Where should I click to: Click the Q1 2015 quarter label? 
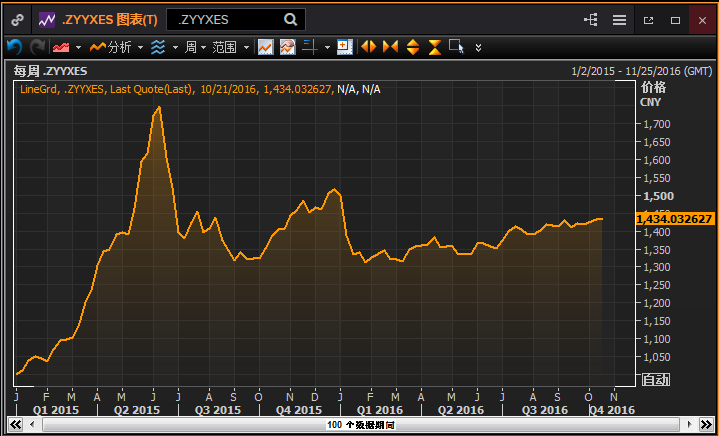pos(55,410)
